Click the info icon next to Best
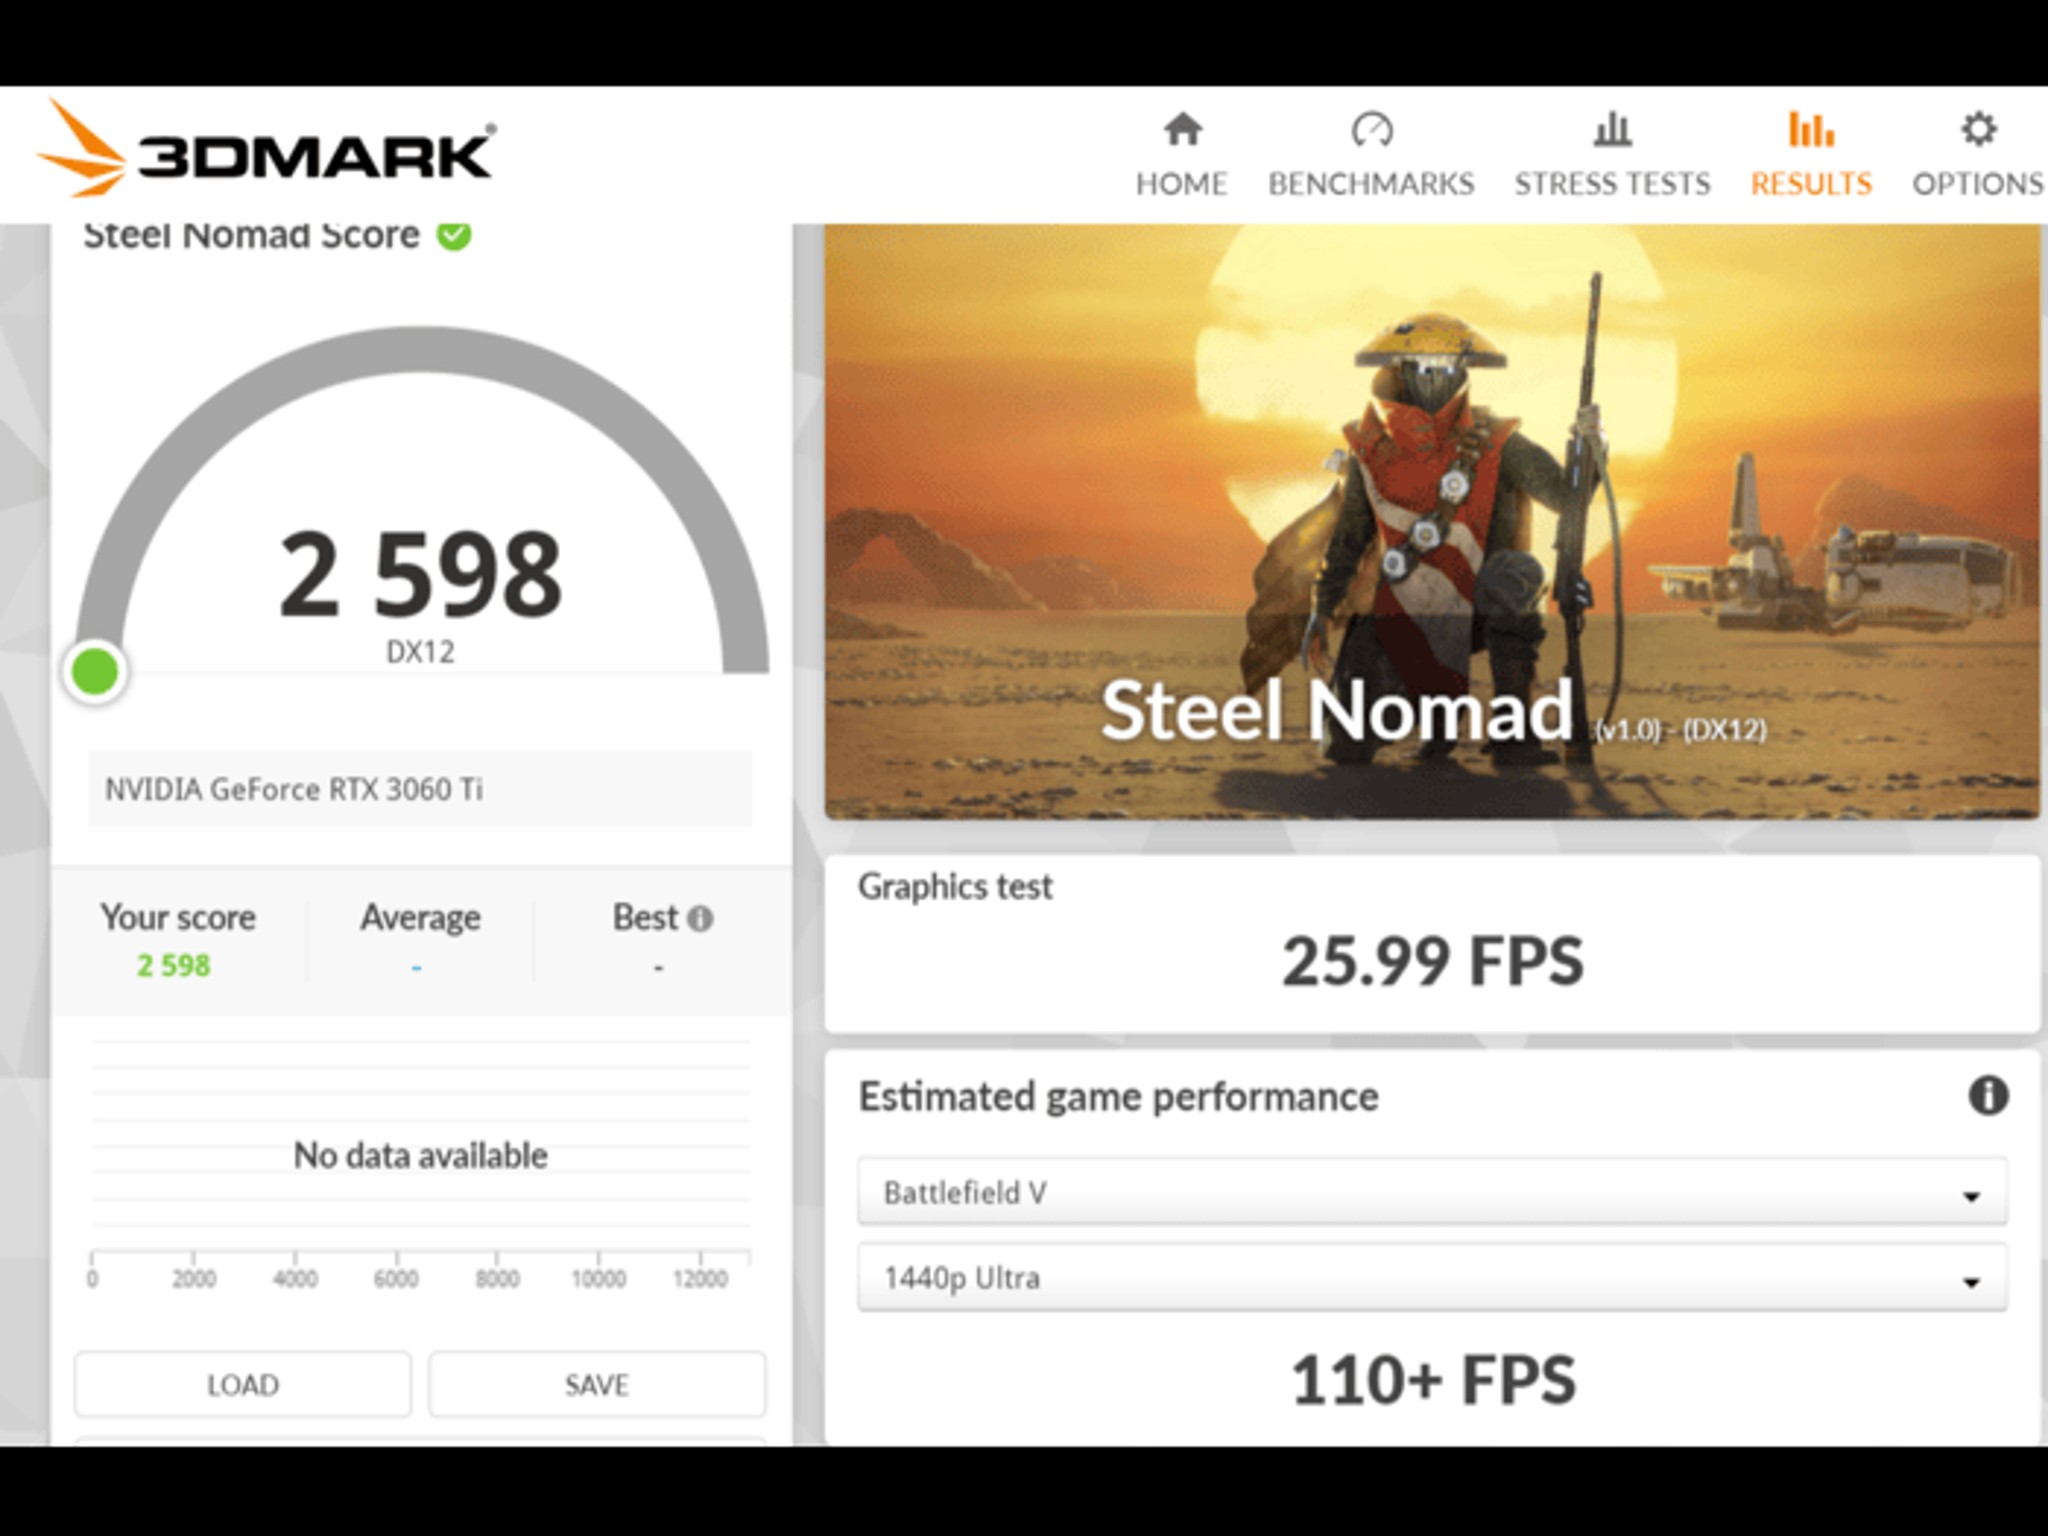The height and width of the screenshot is (1536, 2048). [x=701, y=918]
